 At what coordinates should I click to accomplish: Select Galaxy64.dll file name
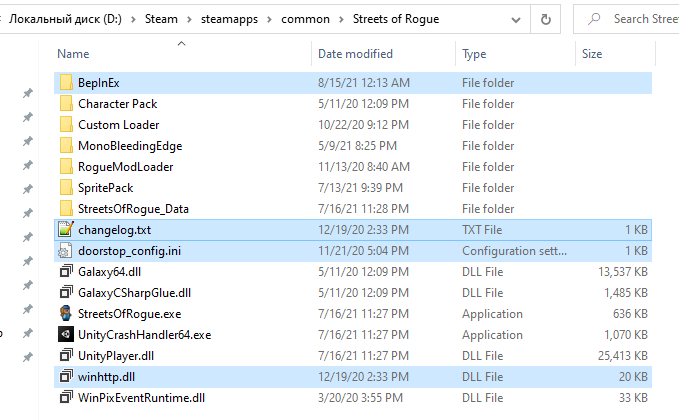coord(109,272)
